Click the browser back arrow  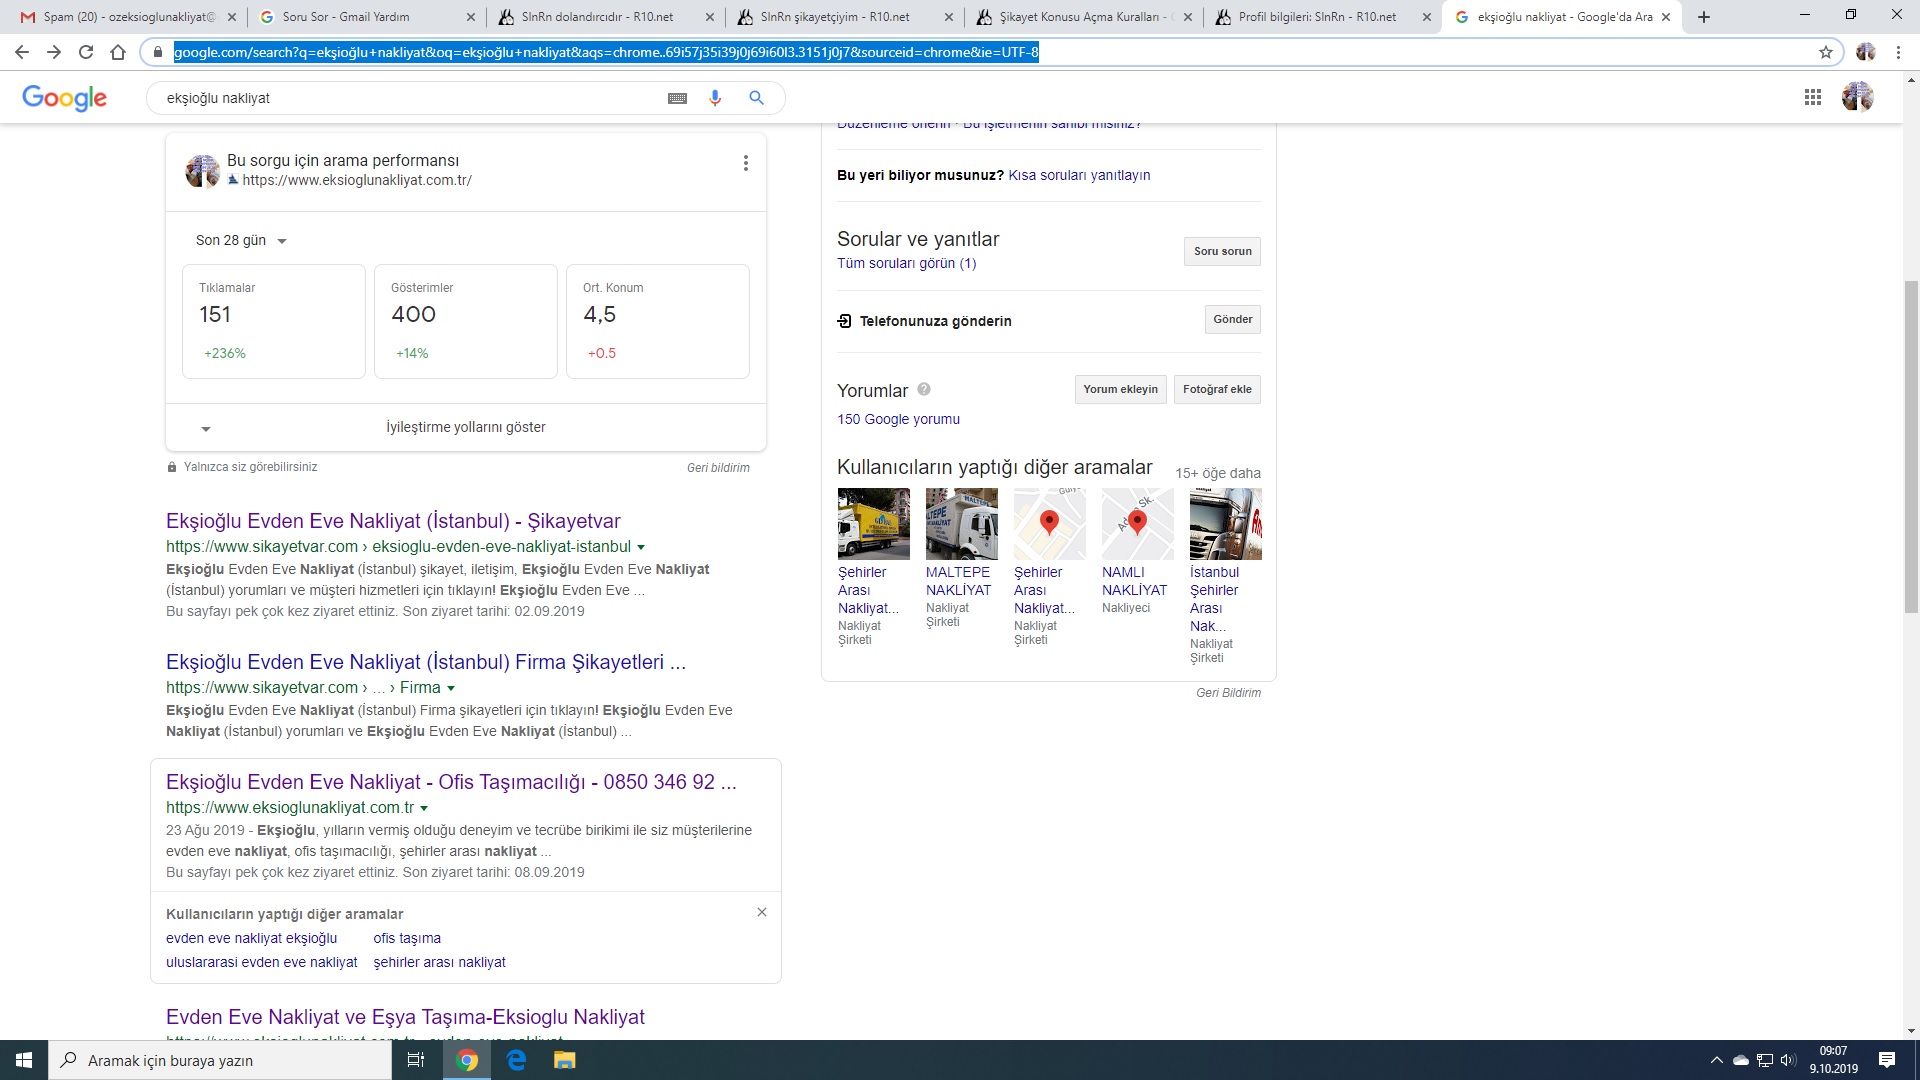[x=22, y=52]
